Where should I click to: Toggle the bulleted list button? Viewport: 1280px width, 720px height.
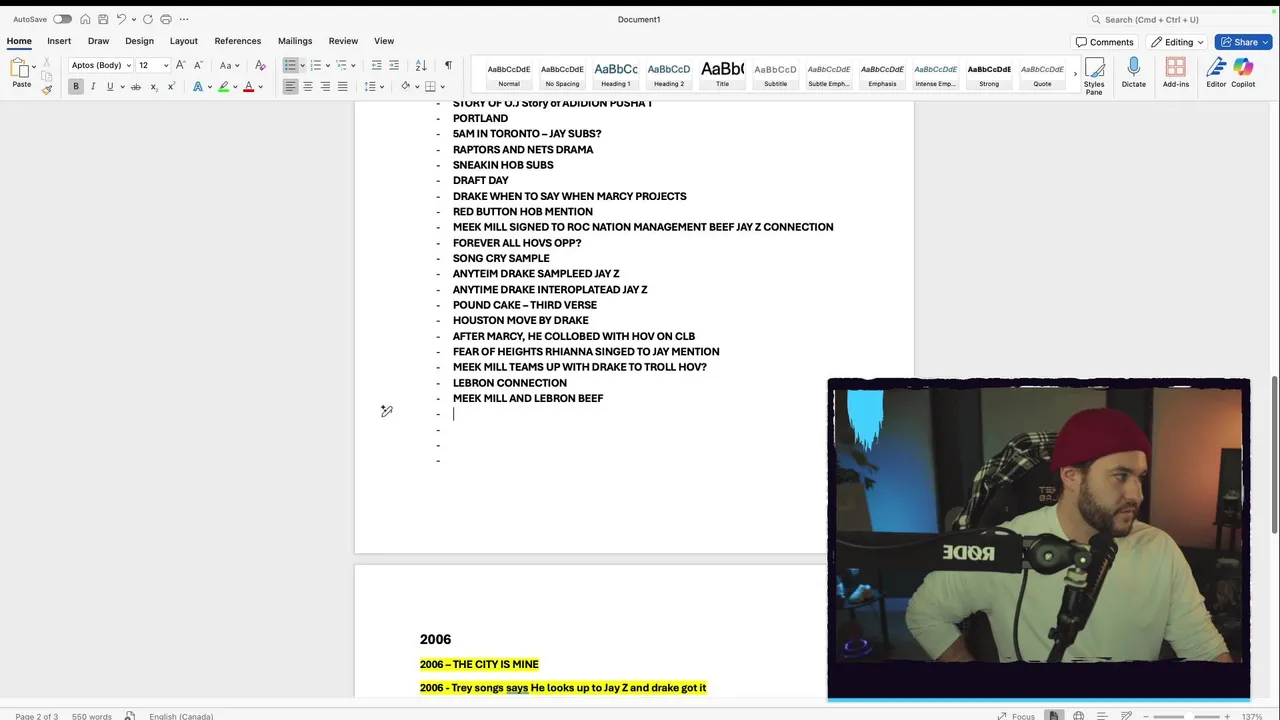tap(290, 65)
